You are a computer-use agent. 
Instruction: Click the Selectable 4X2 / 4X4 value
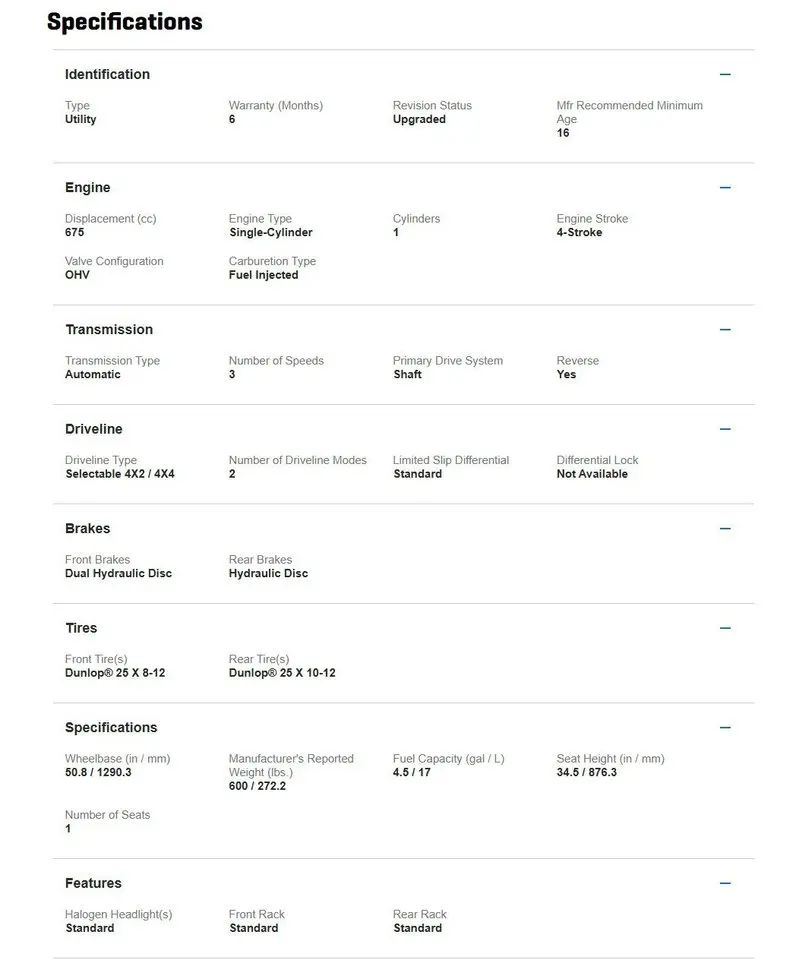tap(120, 474)
